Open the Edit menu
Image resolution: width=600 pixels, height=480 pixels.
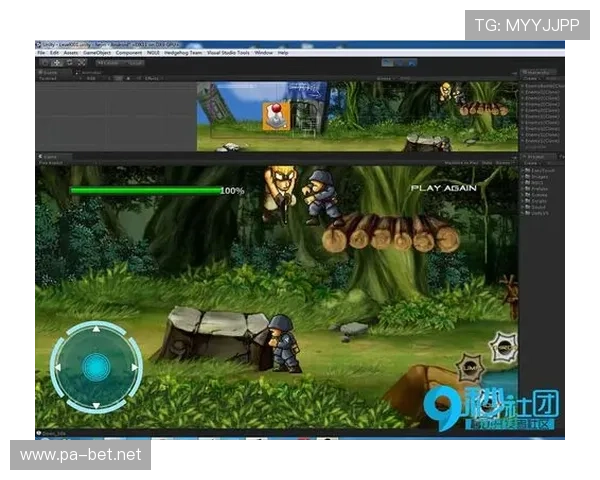point(55,53)
